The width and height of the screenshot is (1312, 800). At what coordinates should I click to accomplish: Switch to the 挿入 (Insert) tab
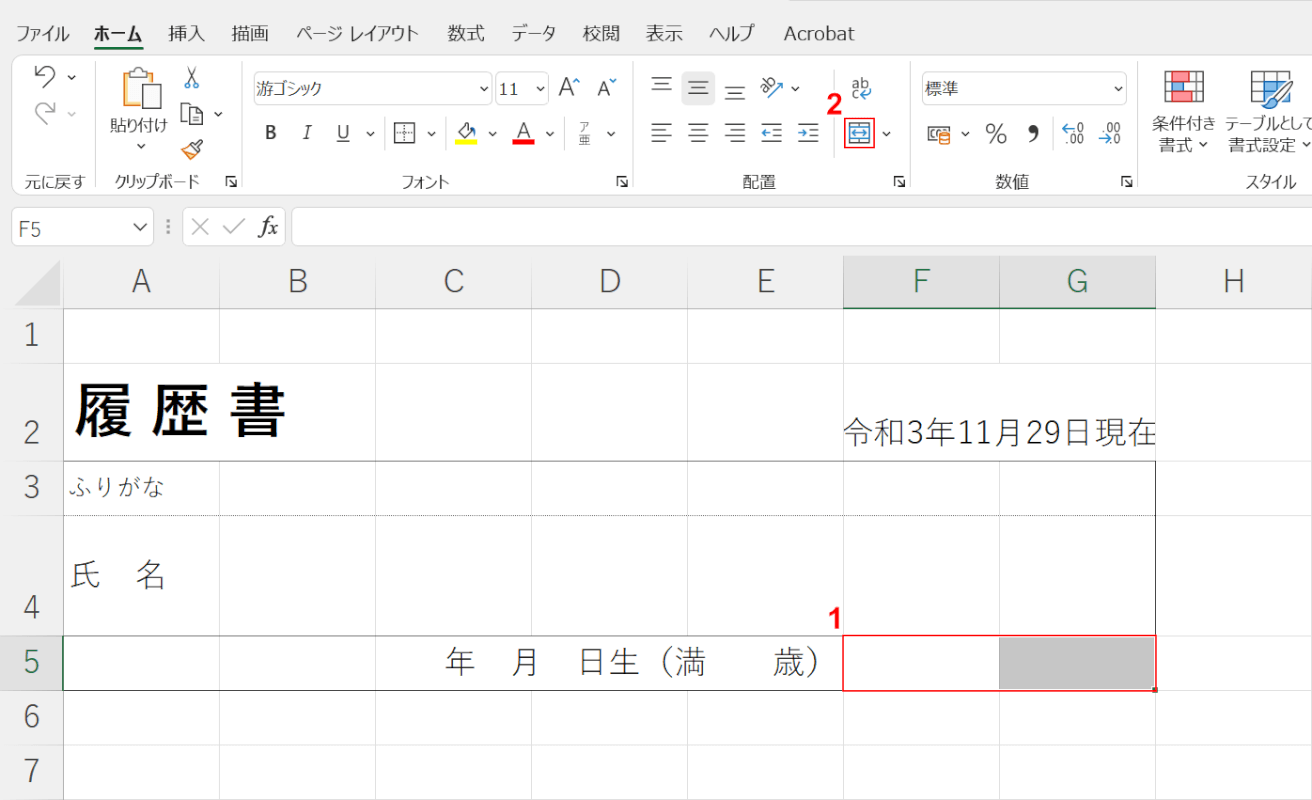(186, 33)
